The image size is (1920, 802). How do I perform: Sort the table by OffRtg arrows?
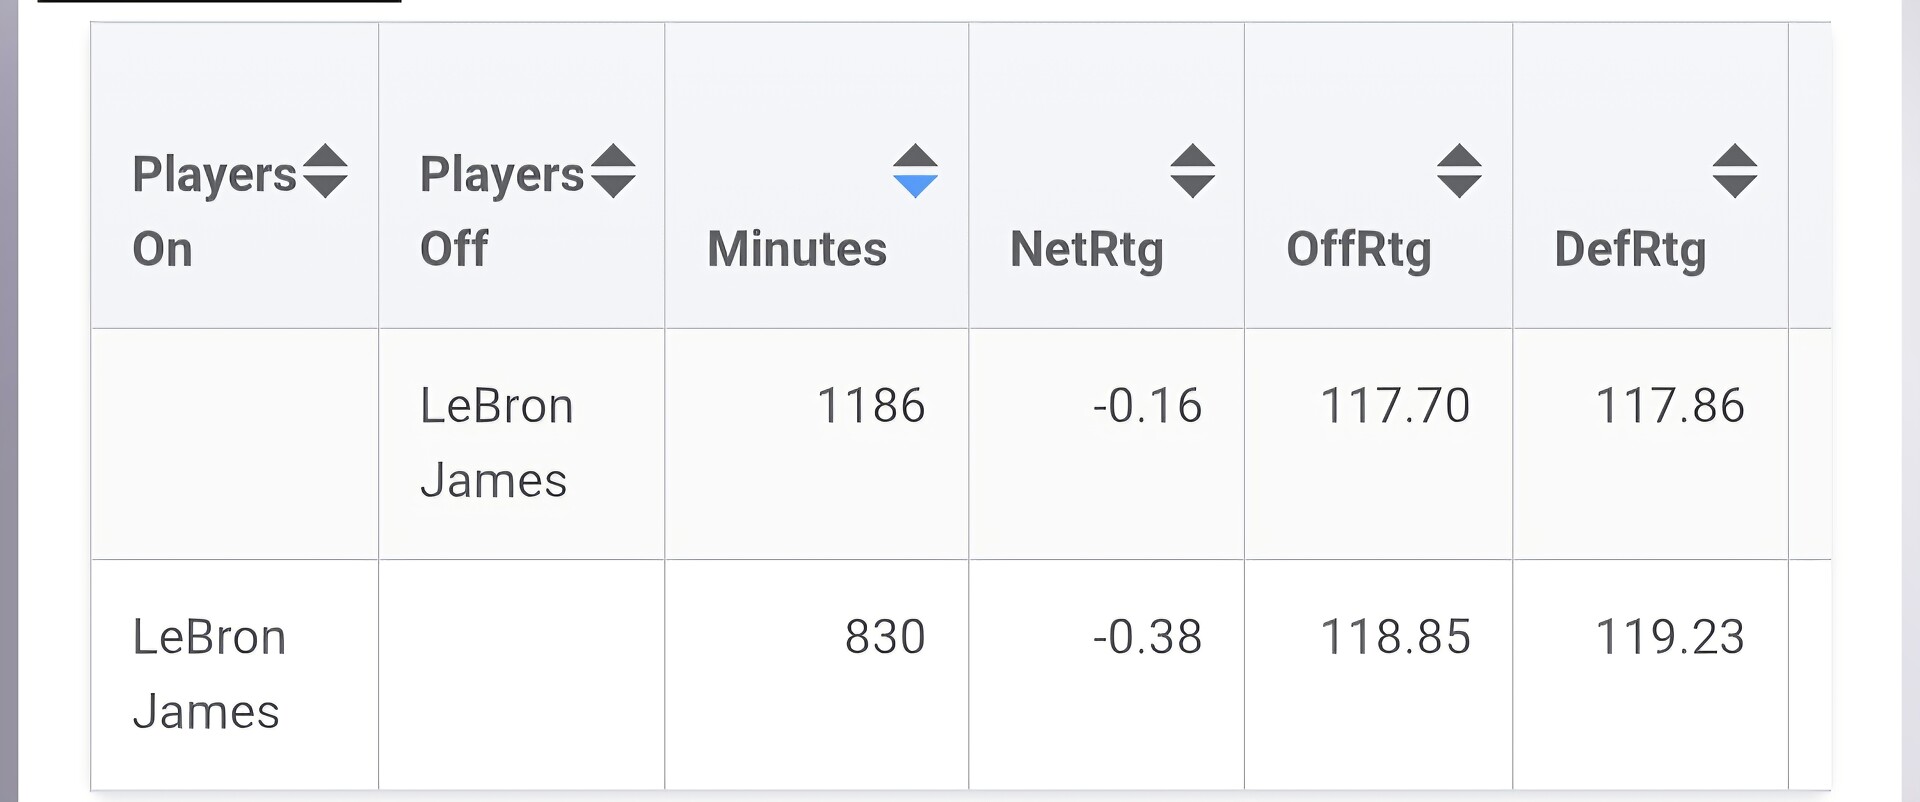(x=1459, y=171)
